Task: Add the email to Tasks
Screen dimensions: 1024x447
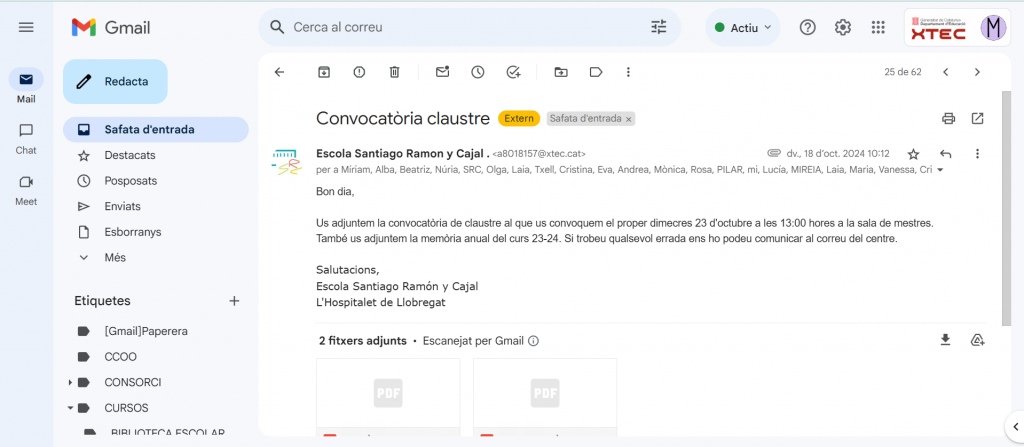Action: [x=513, y=72]
